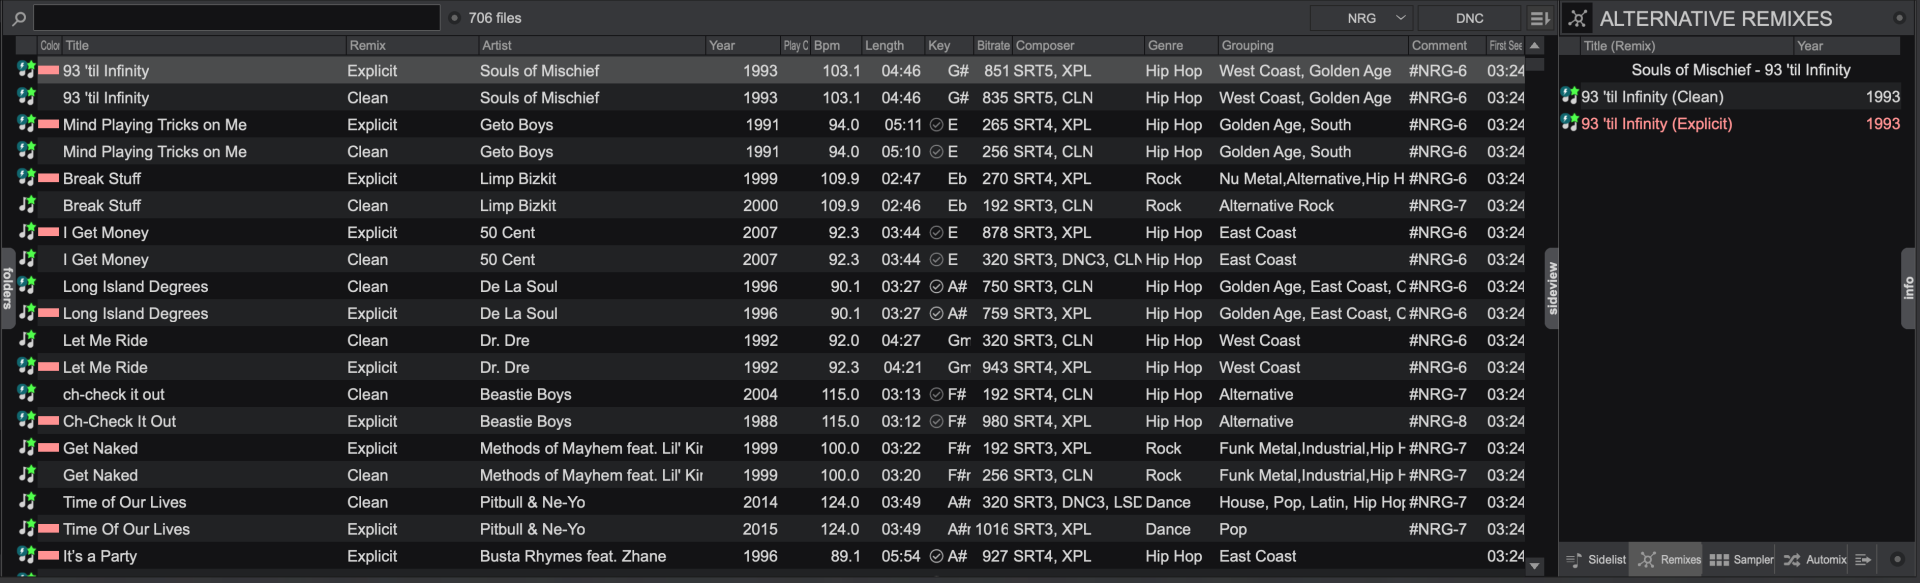Toggle the dot option beside 706 files
The height and width of the screenshot is (583, 1920).
coord(455,18)
